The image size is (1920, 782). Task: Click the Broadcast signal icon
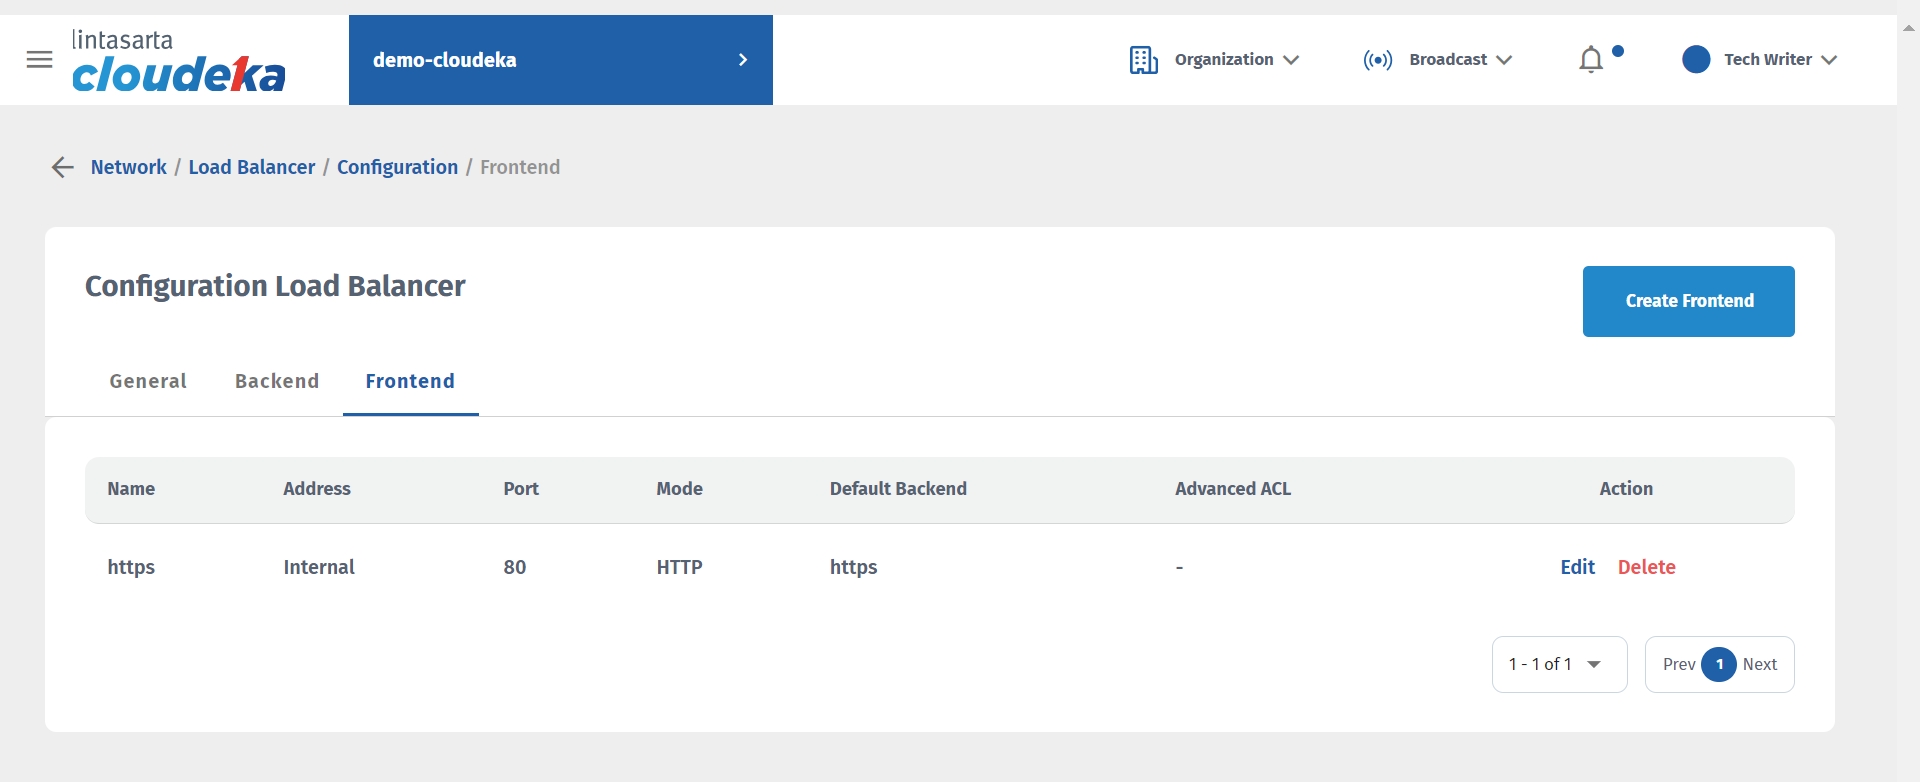(x=1377, y=60)
